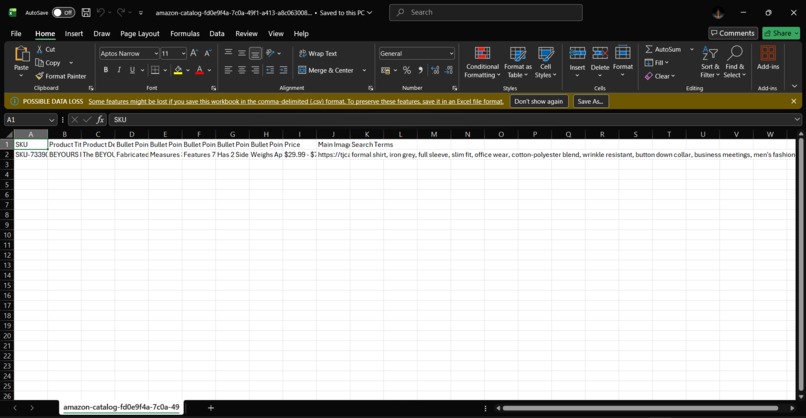Screen dimensions: 806x418
Task: Click the Top Align icon
Action: pyautogui.click(x=228, y=53)
